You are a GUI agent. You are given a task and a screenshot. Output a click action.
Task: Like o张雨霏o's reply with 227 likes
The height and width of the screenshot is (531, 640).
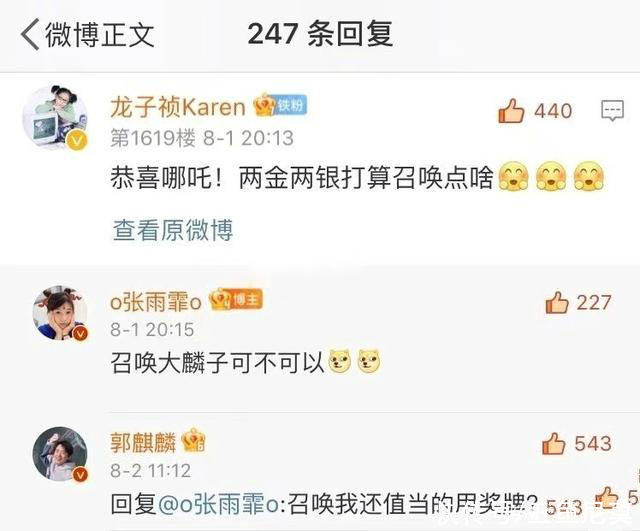557,302
